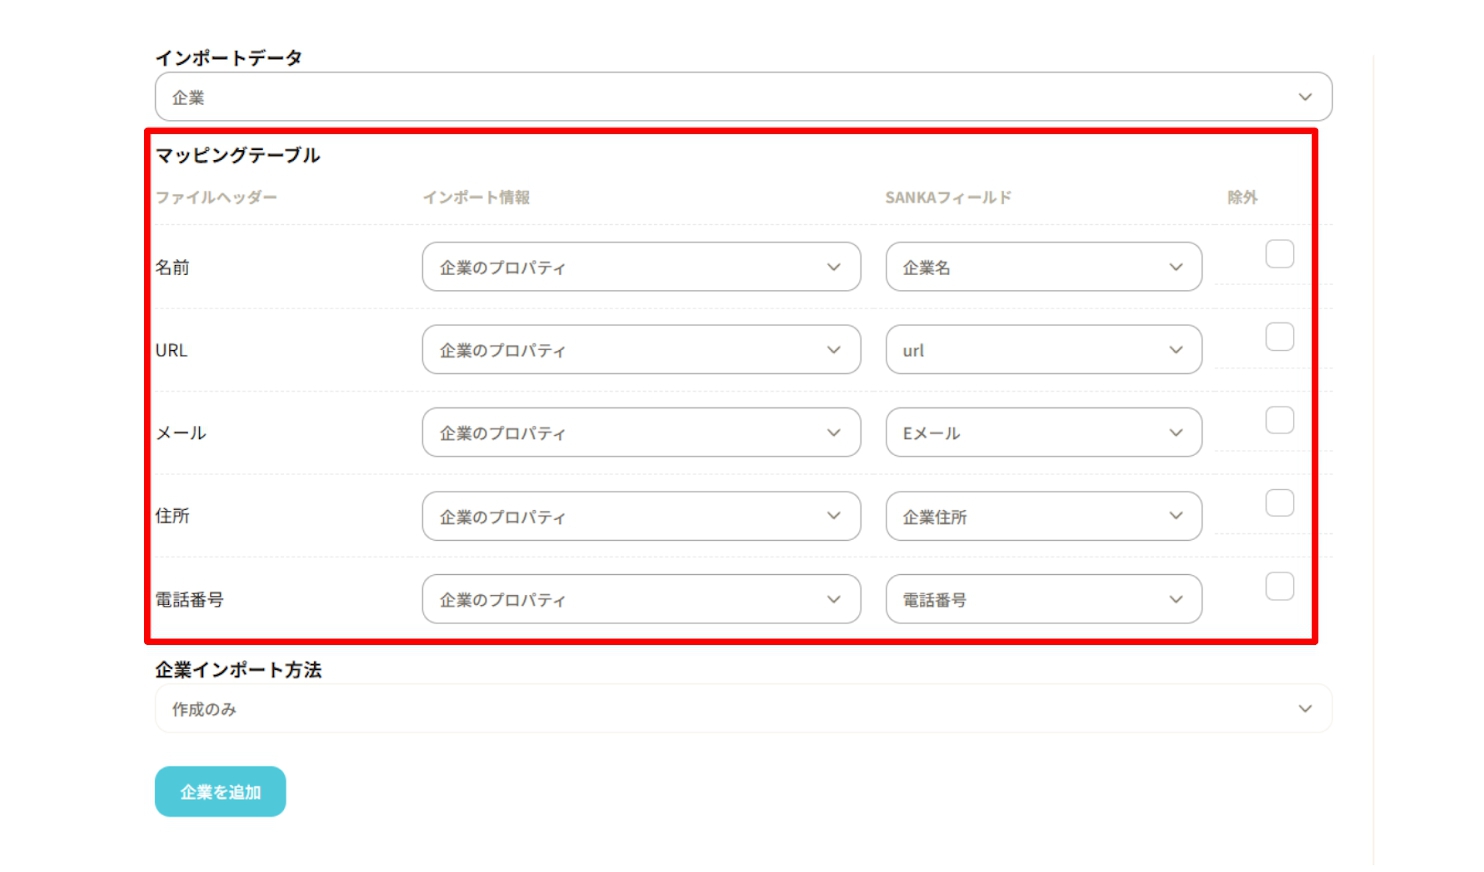Toggle the 除外 checkbox for 住所 row
The width and height of the screenshot is (1484, 872).
coord(1279,503)
